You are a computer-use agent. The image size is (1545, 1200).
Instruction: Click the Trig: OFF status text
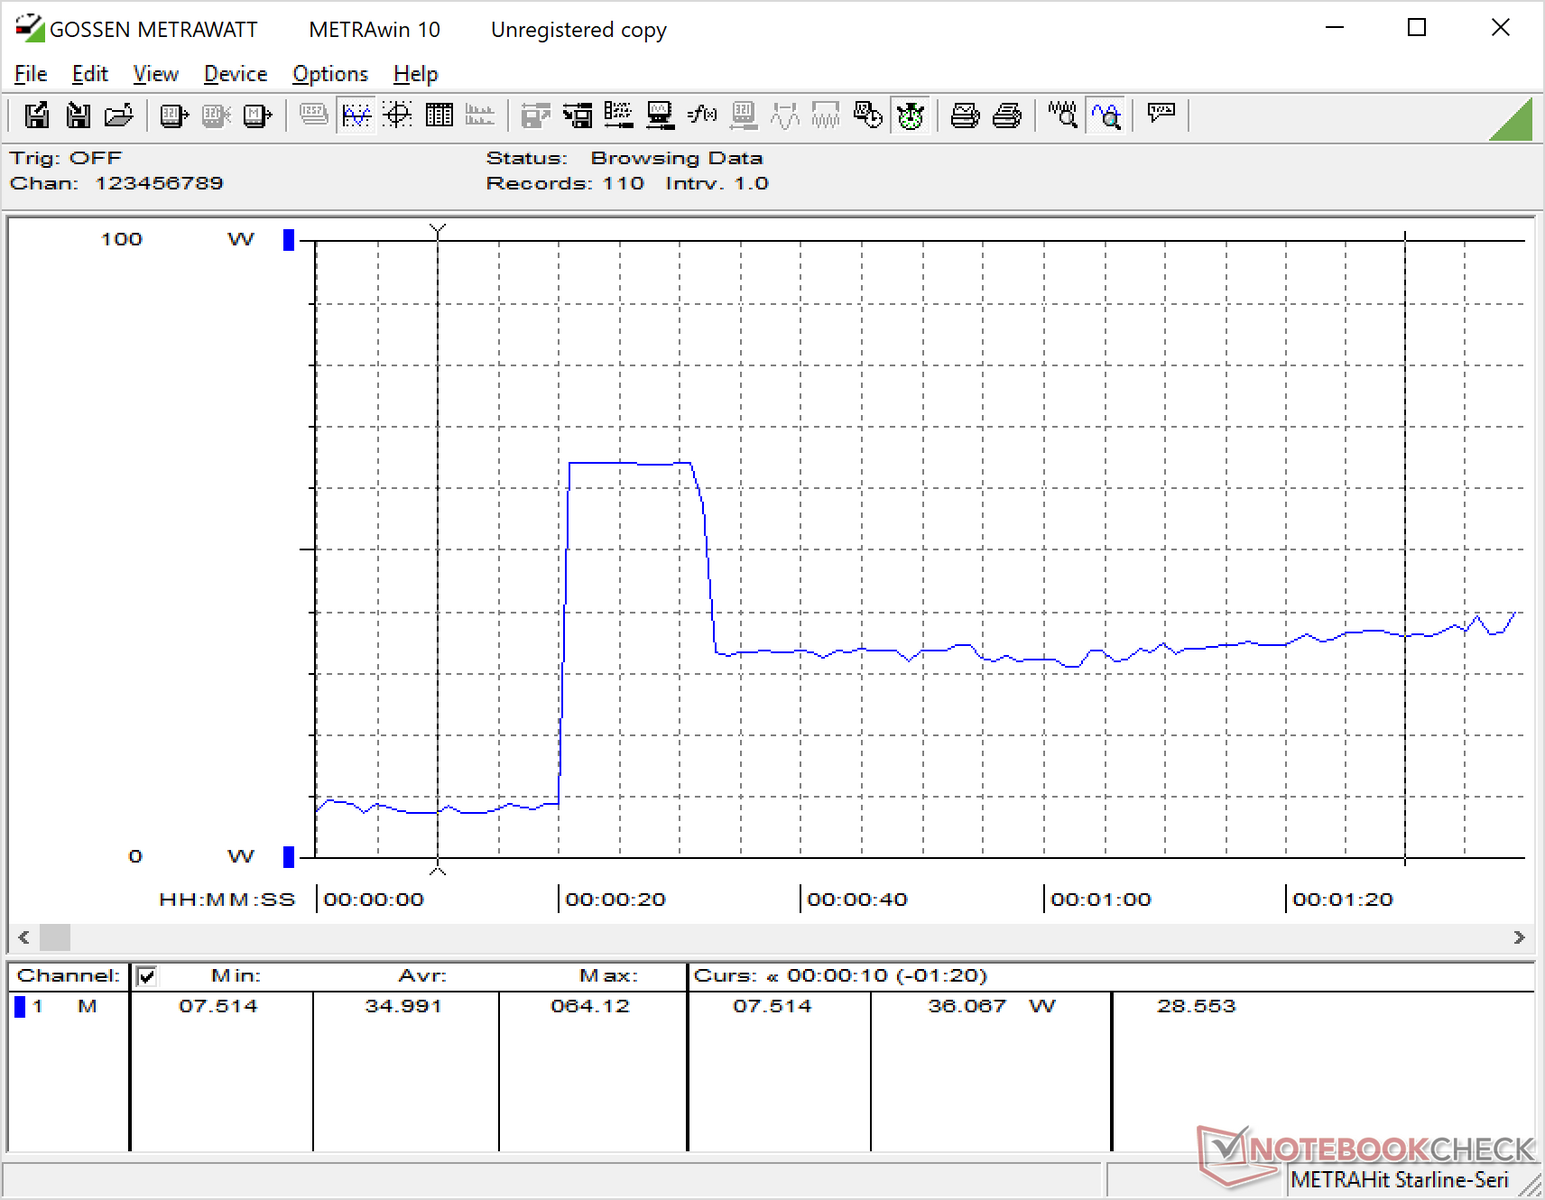pyautogui.click(x=66, y=159)
